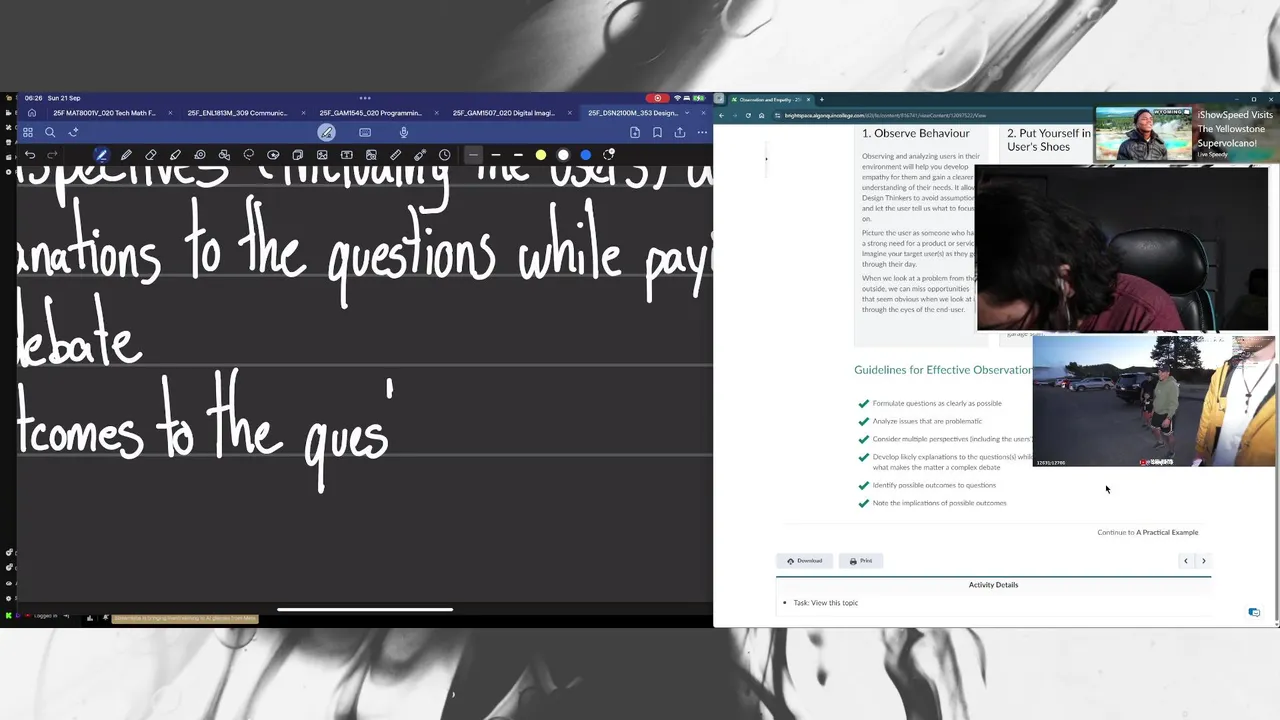This screenshot has height=720, width=1280.
Task: Start audio recording with the microphone icon
Action: point(404,132)
